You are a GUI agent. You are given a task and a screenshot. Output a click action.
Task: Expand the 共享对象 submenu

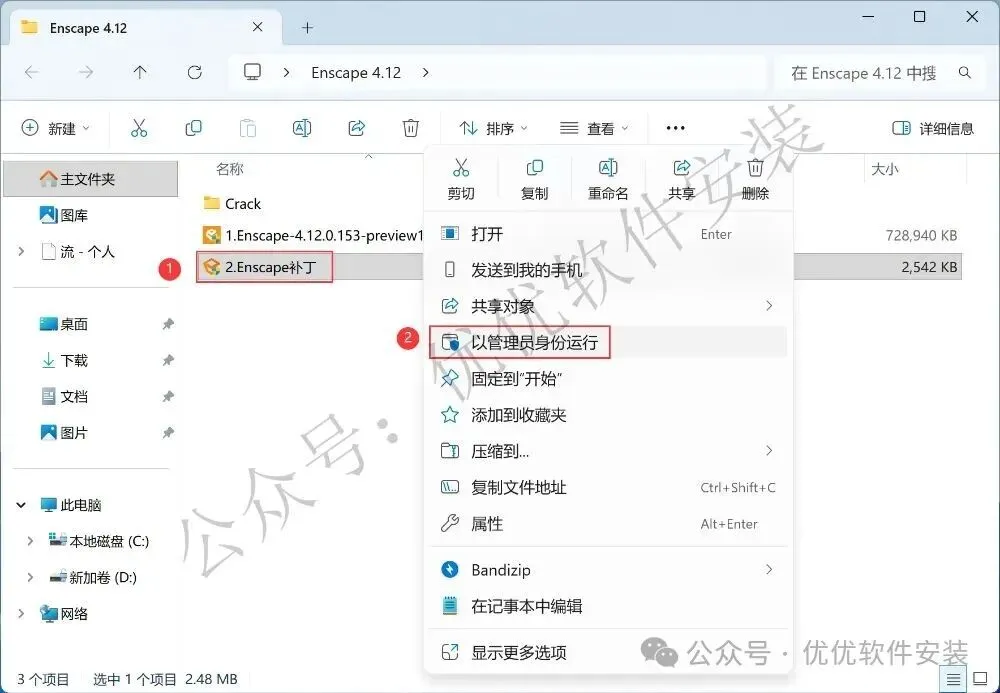click(769, 306)
